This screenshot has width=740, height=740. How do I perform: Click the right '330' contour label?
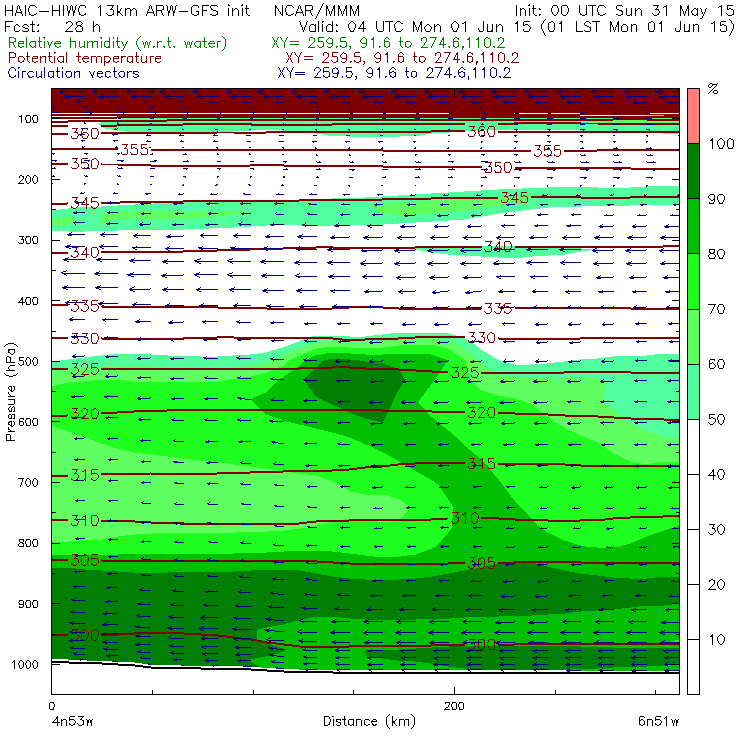click(481, 338)
